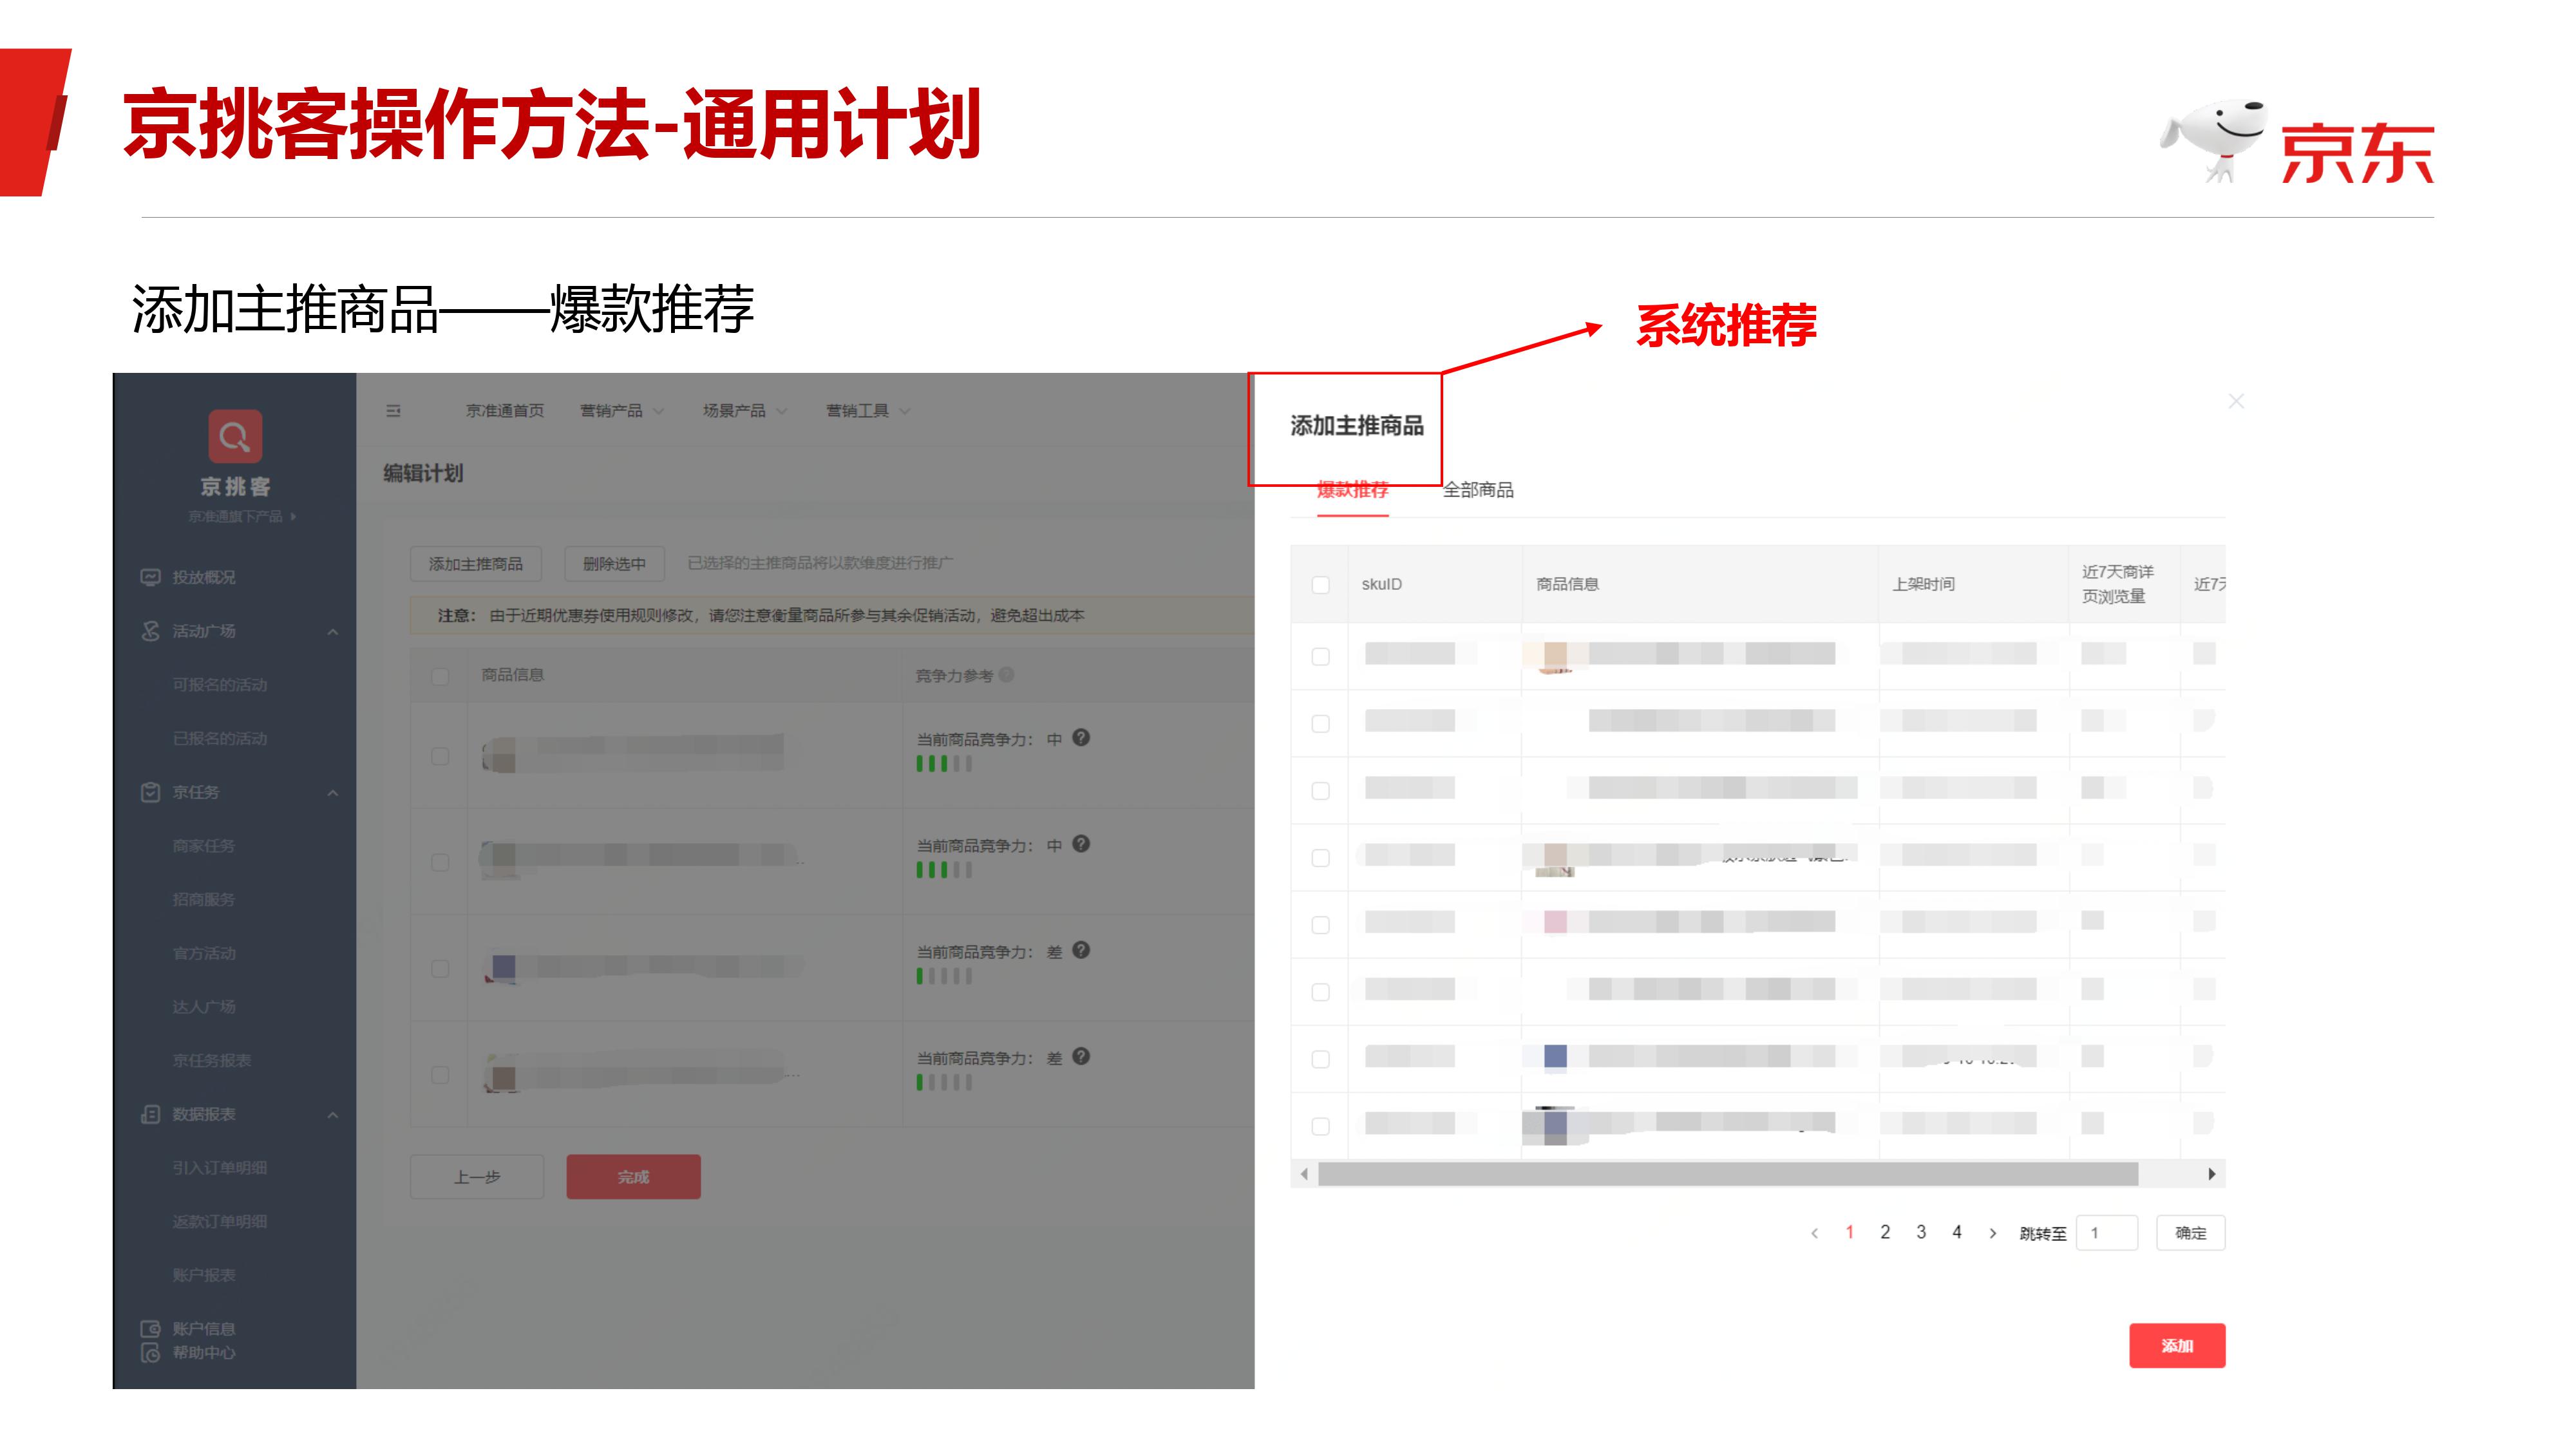Click the blue product thumbnail in dialog table

[1555, 1057]
